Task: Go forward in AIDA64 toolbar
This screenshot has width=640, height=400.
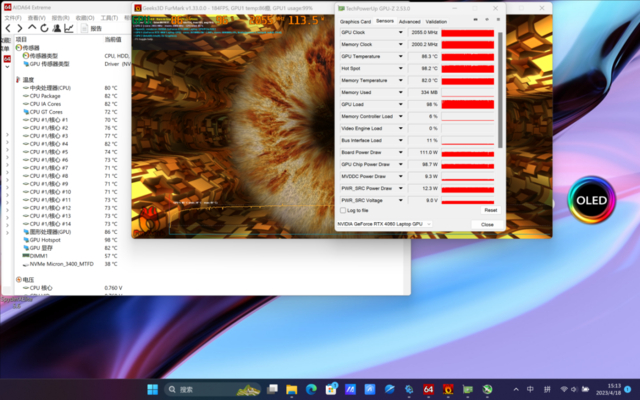Action: (x=20, y=28)
